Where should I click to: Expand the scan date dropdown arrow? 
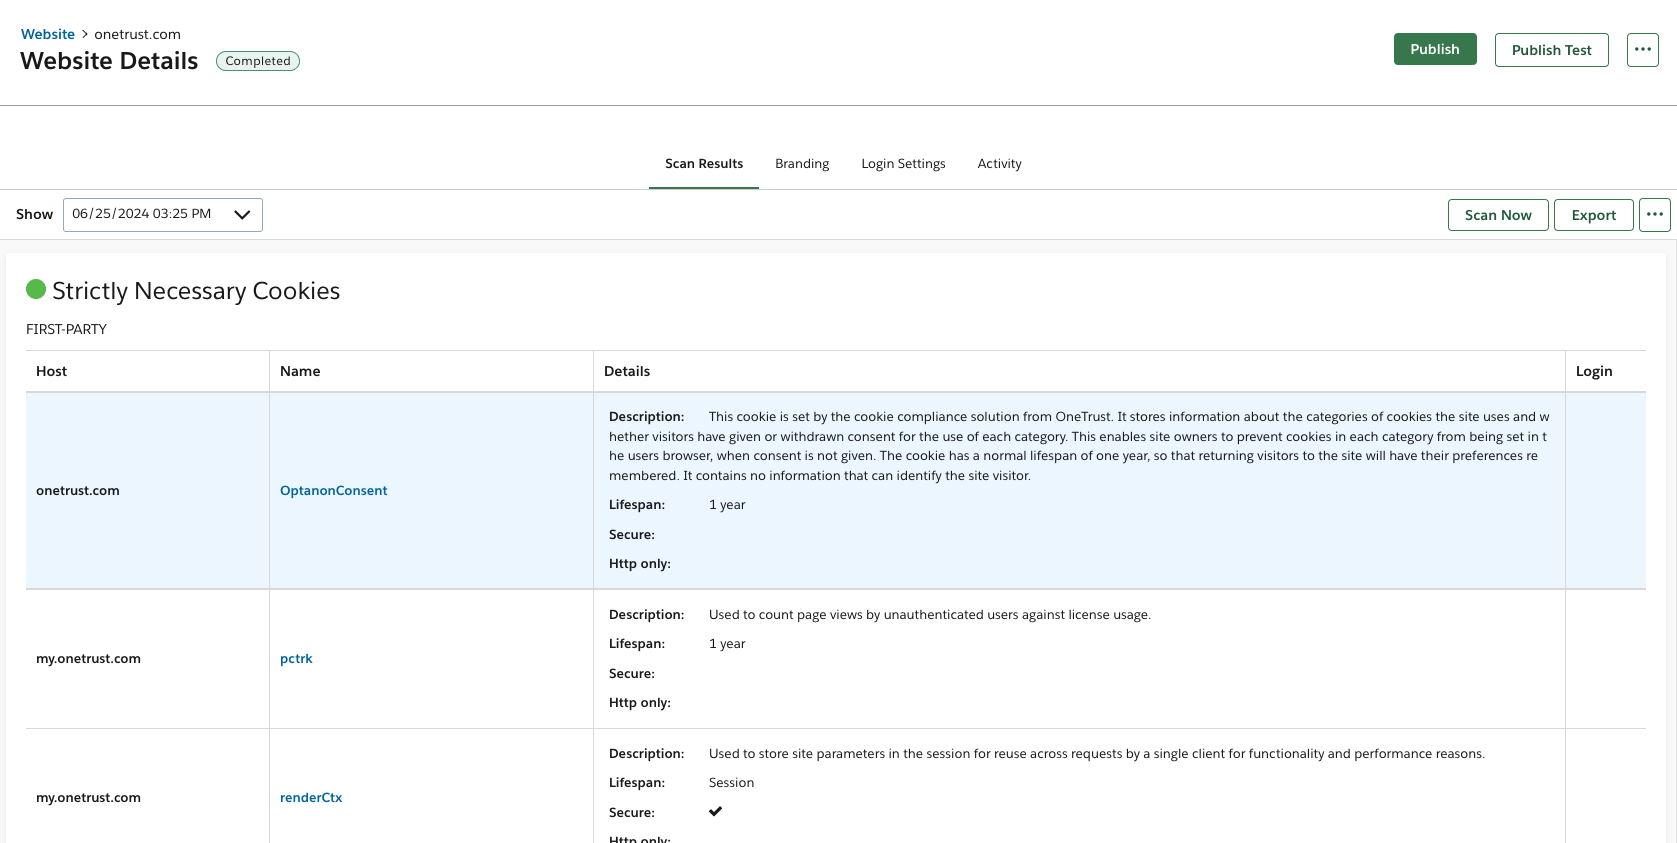(242, 215)
